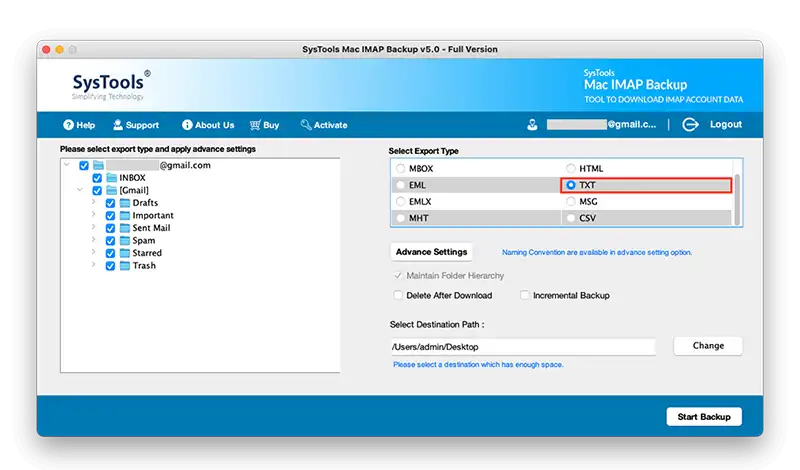Open the Help menu item
800x470 pixels.
click(79, 125)
